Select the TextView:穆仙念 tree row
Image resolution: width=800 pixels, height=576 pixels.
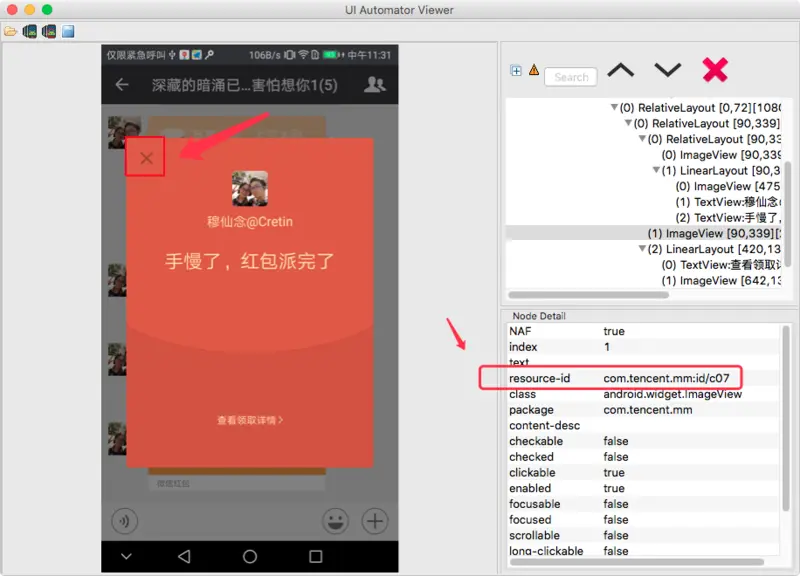(x=728, y=202)
